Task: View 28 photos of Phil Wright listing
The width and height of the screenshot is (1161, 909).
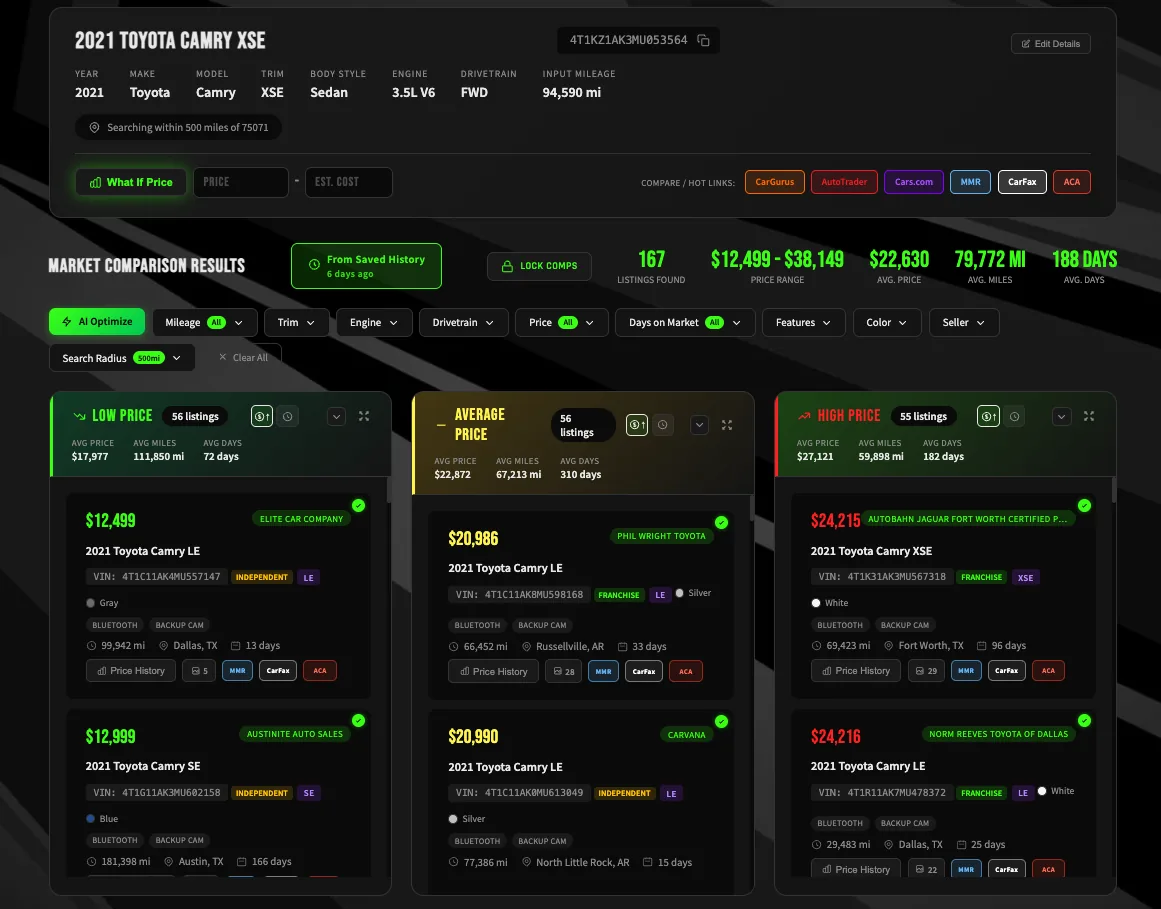Action: coord(563,671)
